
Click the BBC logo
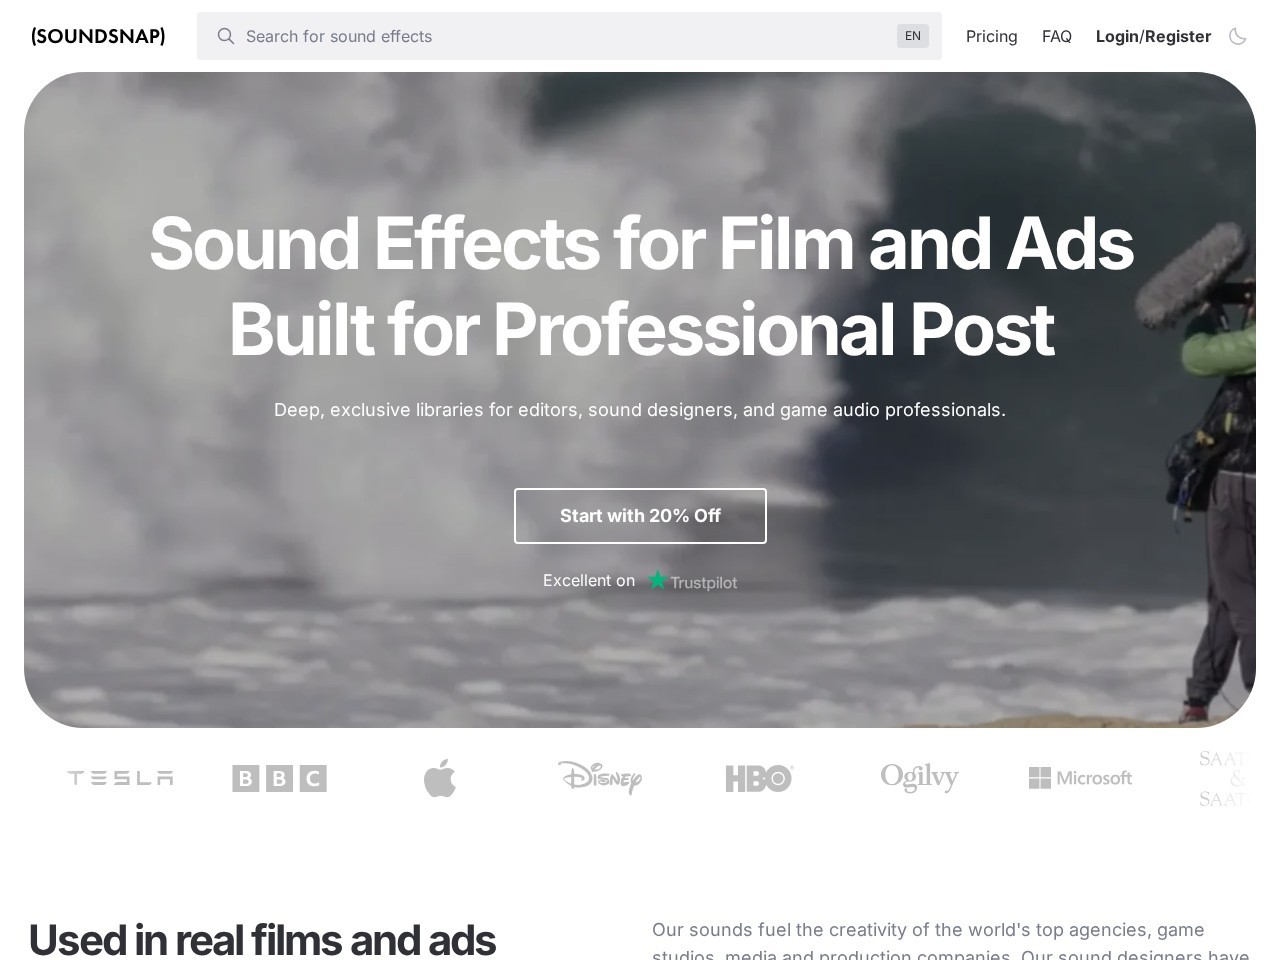tap(280, 778)
